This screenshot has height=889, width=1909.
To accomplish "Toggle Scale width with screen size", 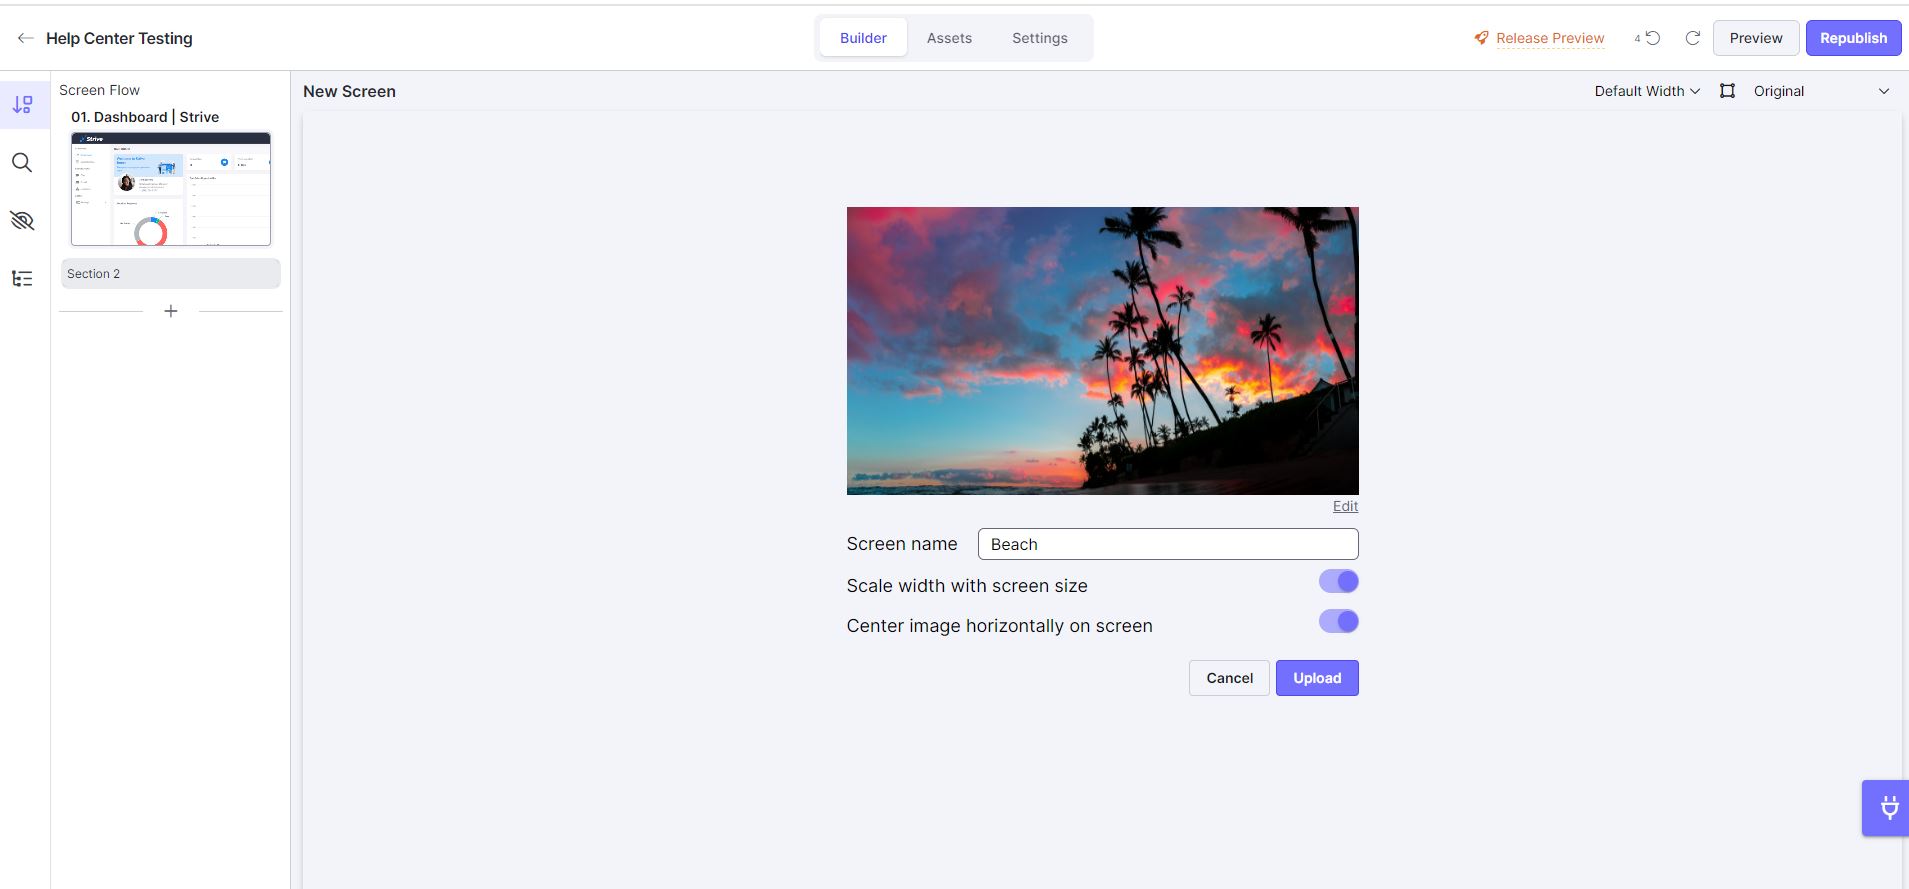I will [1338, 581].
